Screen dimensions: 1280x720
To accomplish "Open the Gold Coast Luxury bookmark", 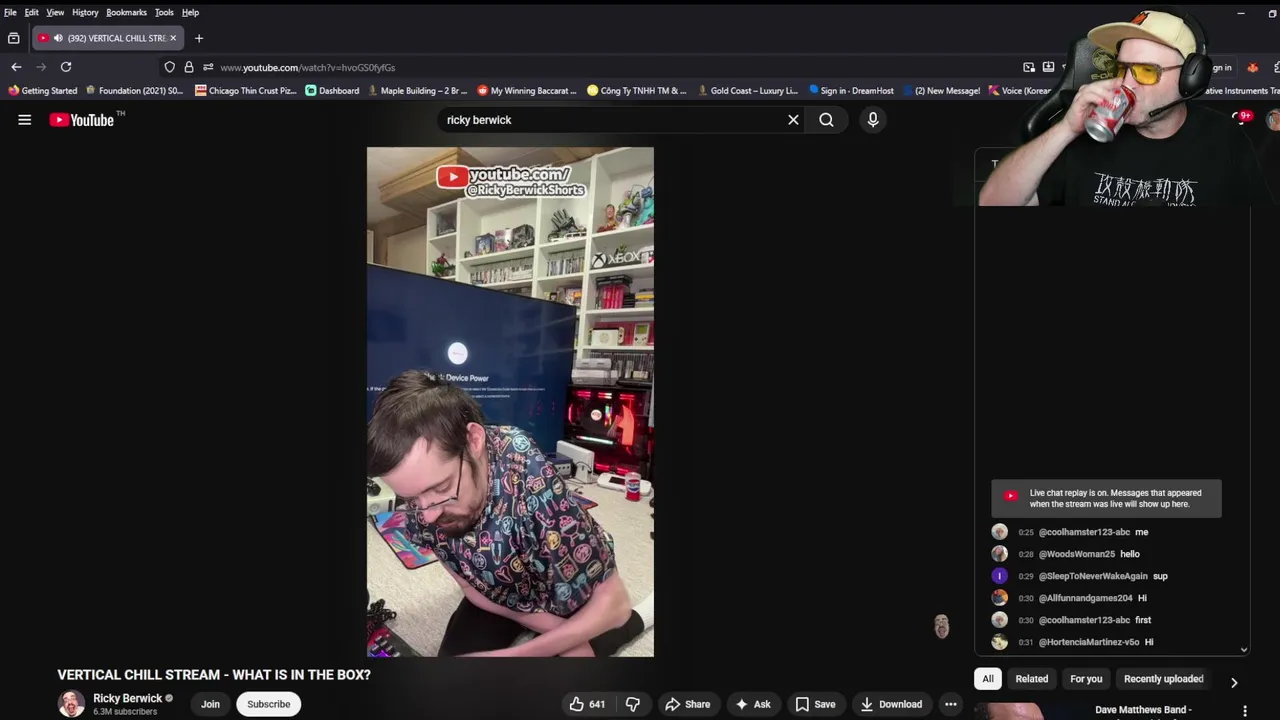I will tap(747, 91).
